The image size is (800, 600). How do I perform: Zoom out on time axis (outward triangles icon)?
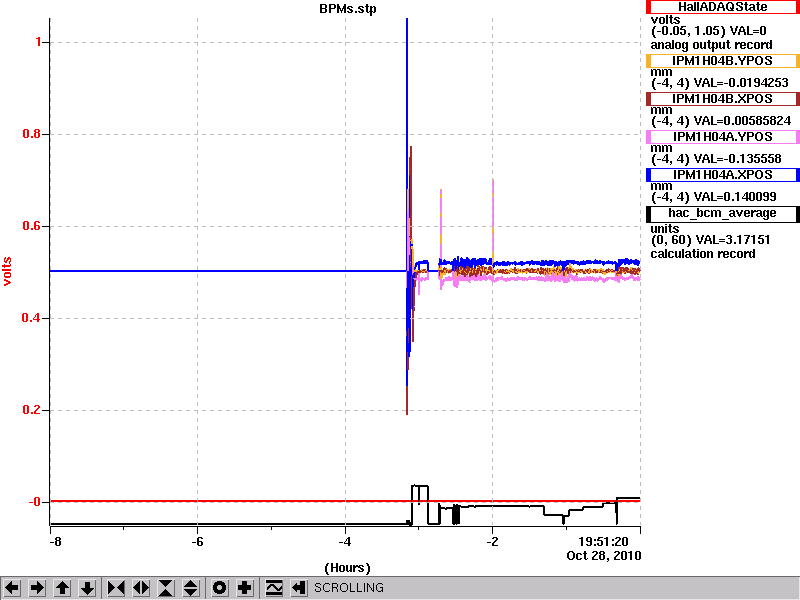141,588
